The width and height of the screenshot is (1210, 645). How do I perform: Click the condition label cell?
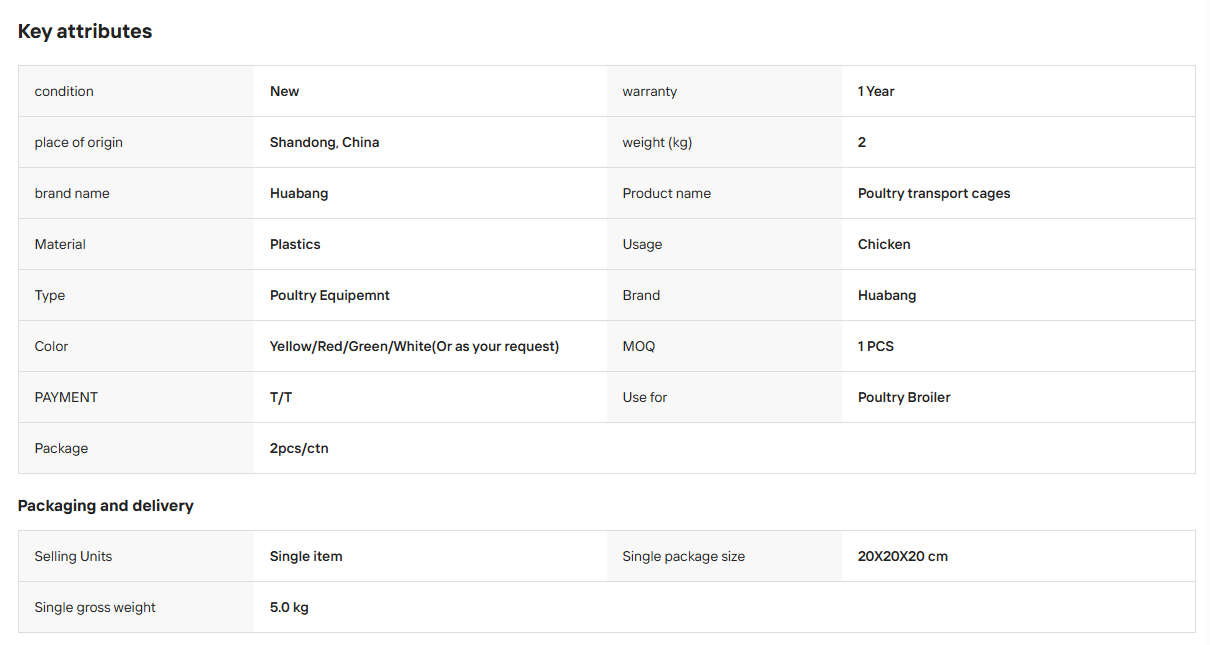[136, 91]
